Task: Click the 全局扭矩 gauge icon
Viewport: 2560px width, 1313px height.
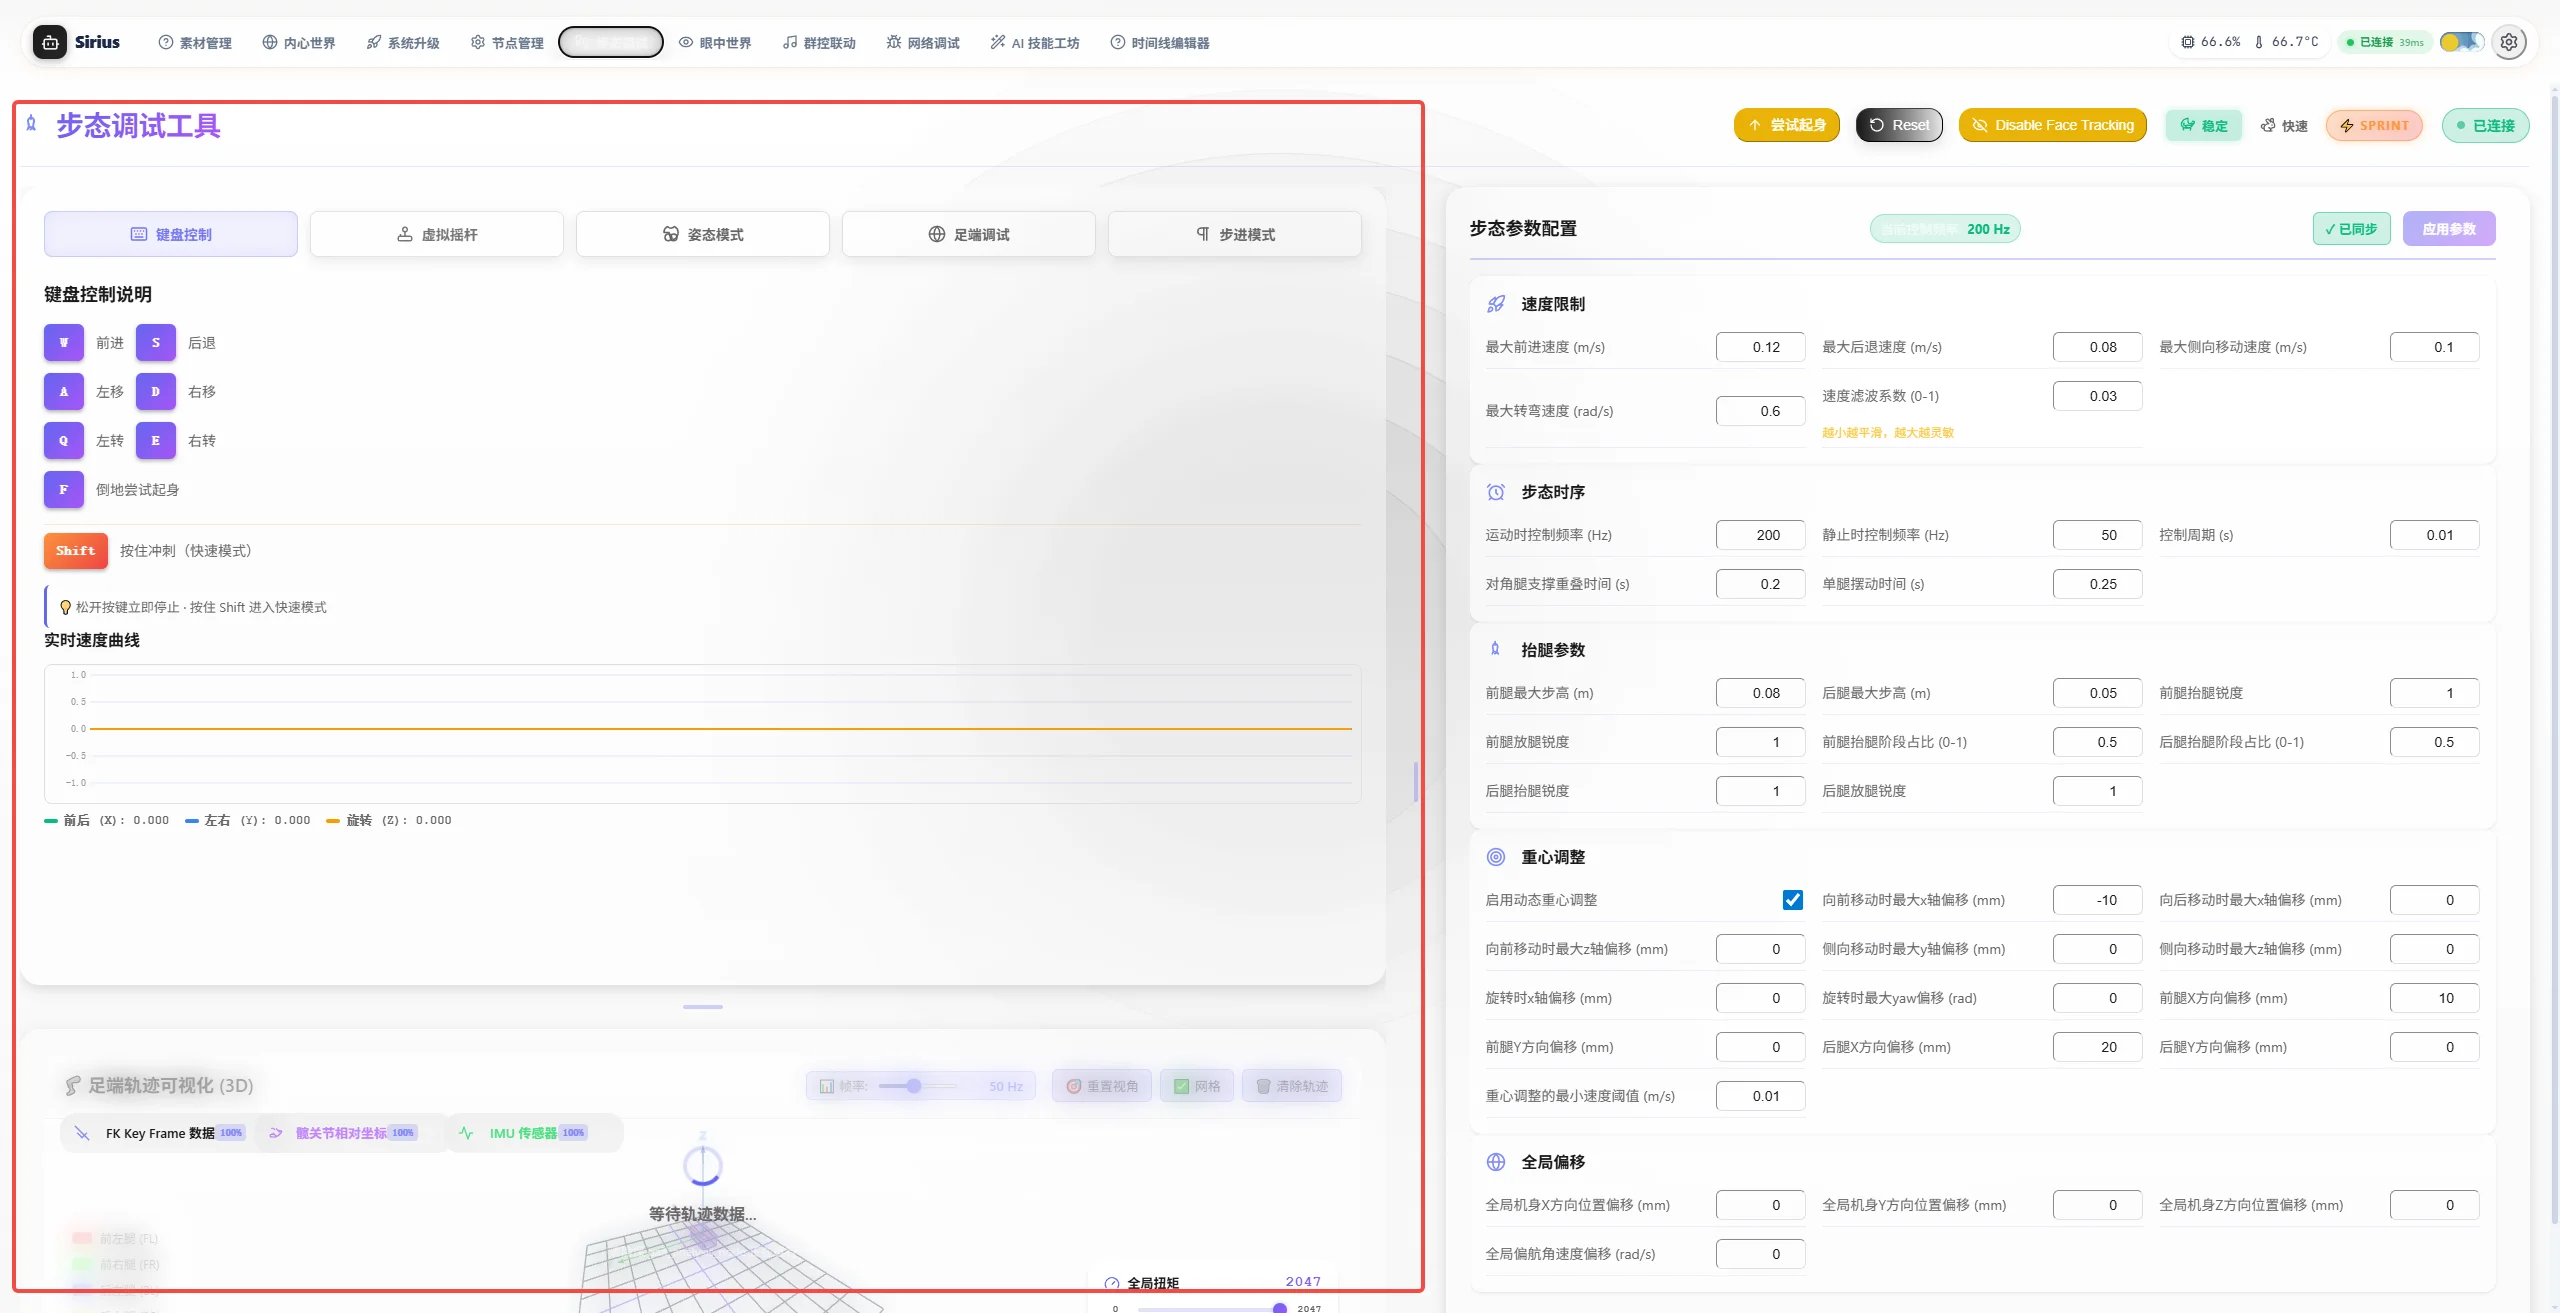Action: [x=1112, y=1283]
